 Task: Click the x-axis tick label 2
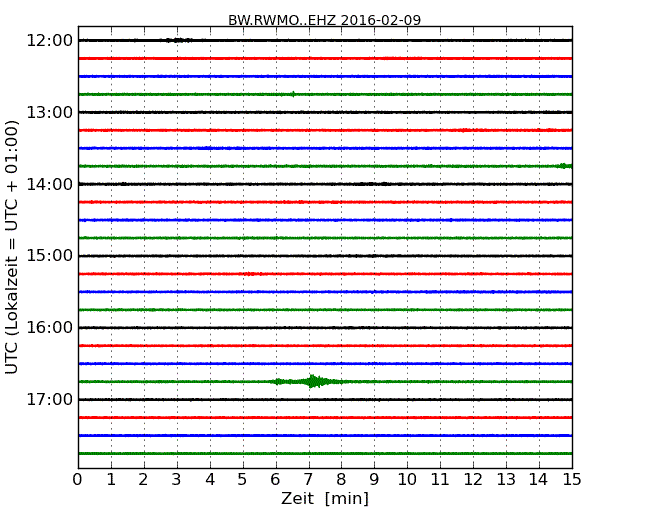[x=144, y=480]
